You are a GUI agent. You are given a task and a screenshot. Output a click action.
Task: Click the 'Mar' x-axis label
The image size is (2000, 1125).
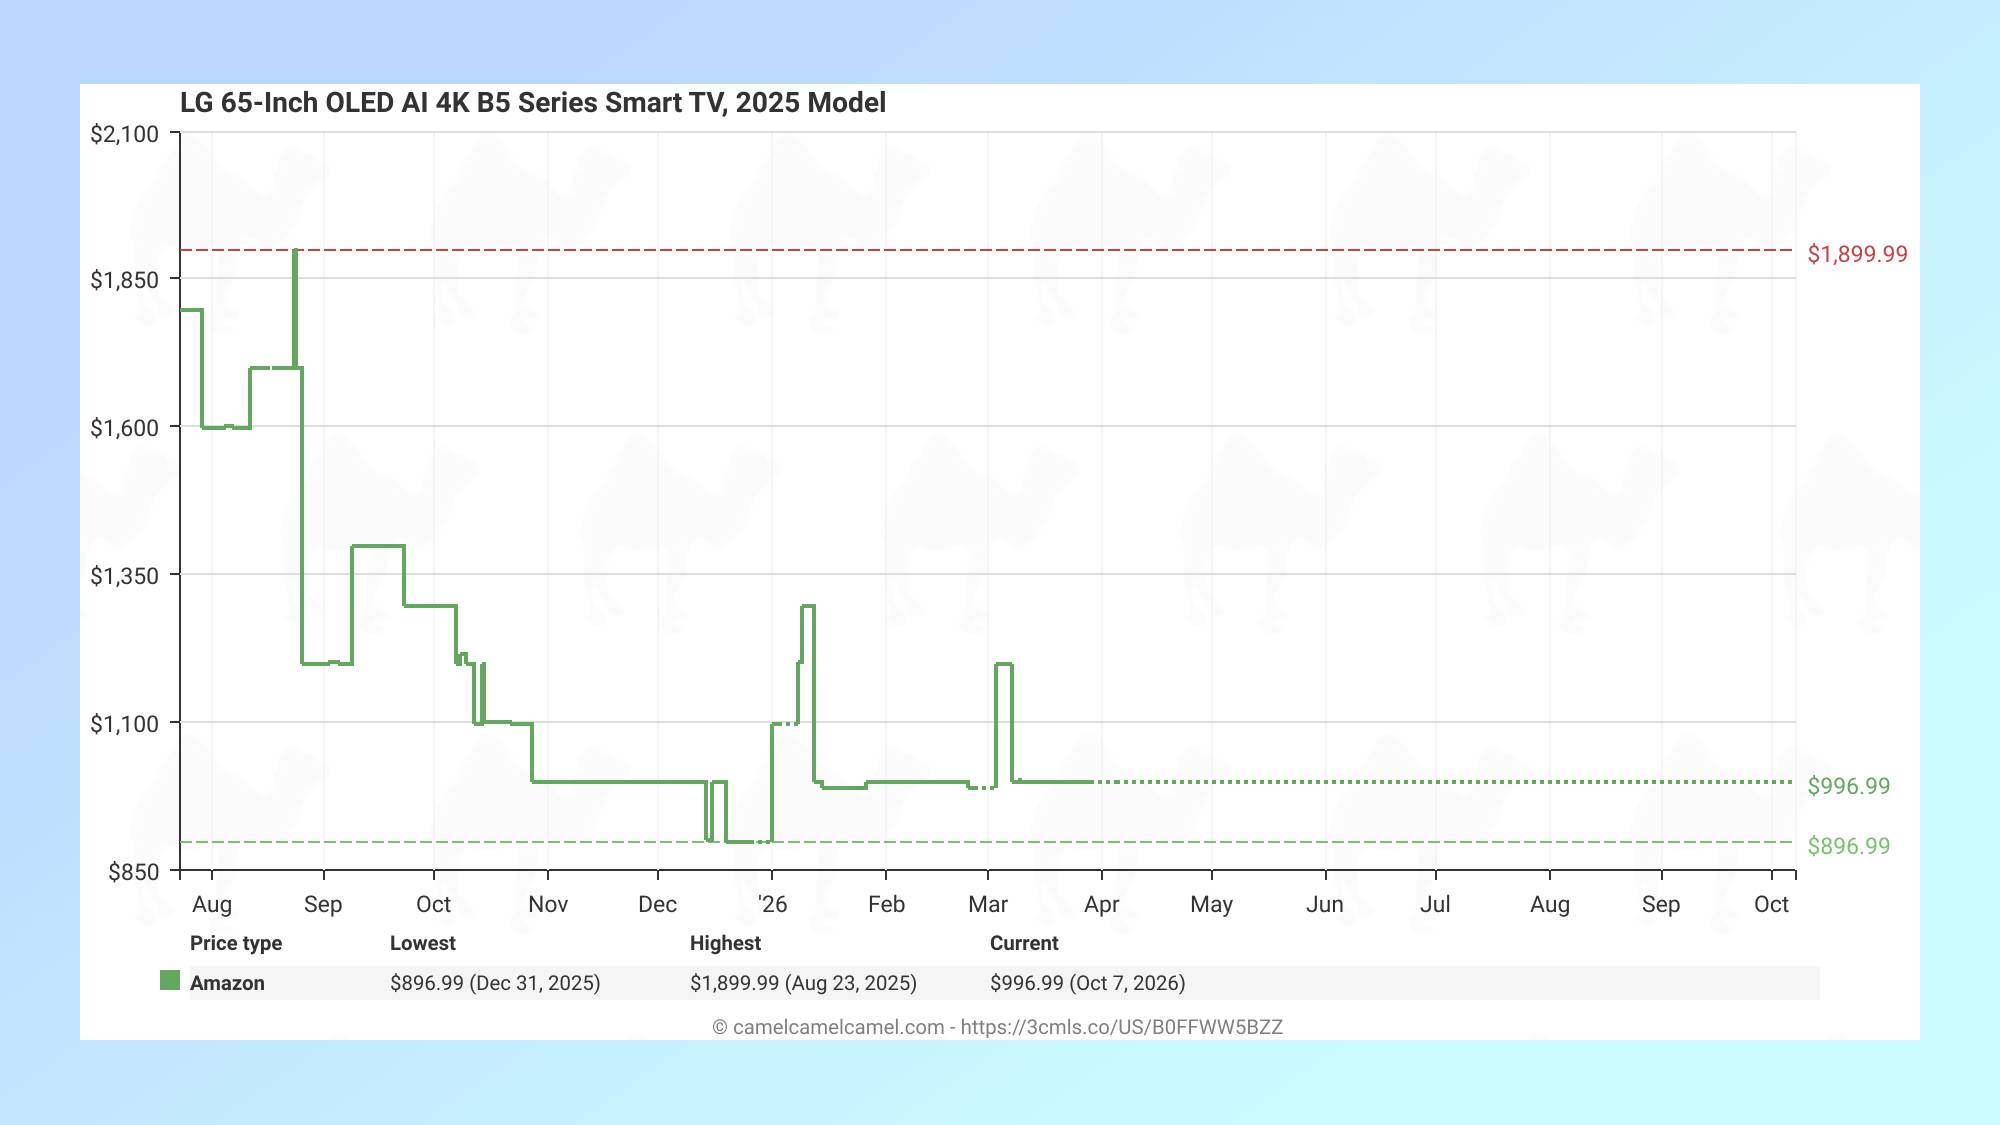988,904
